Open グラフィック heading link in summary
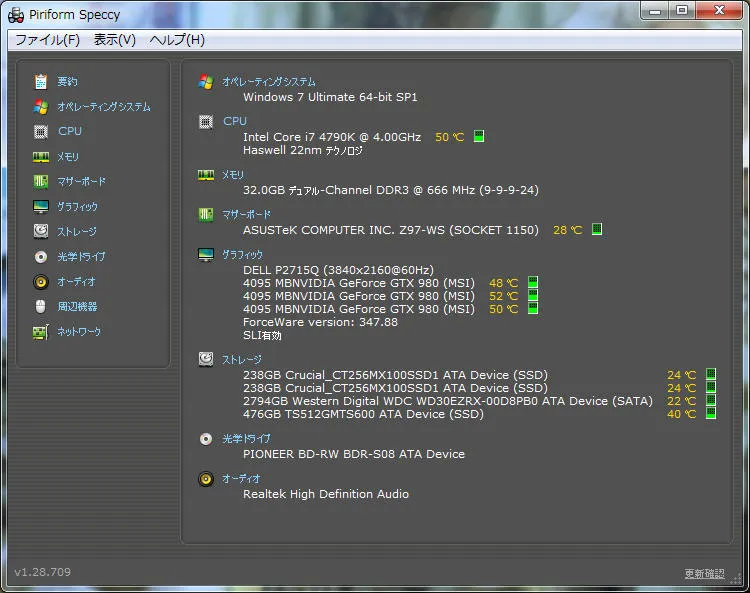750x593 pixels. coord(243,254)
